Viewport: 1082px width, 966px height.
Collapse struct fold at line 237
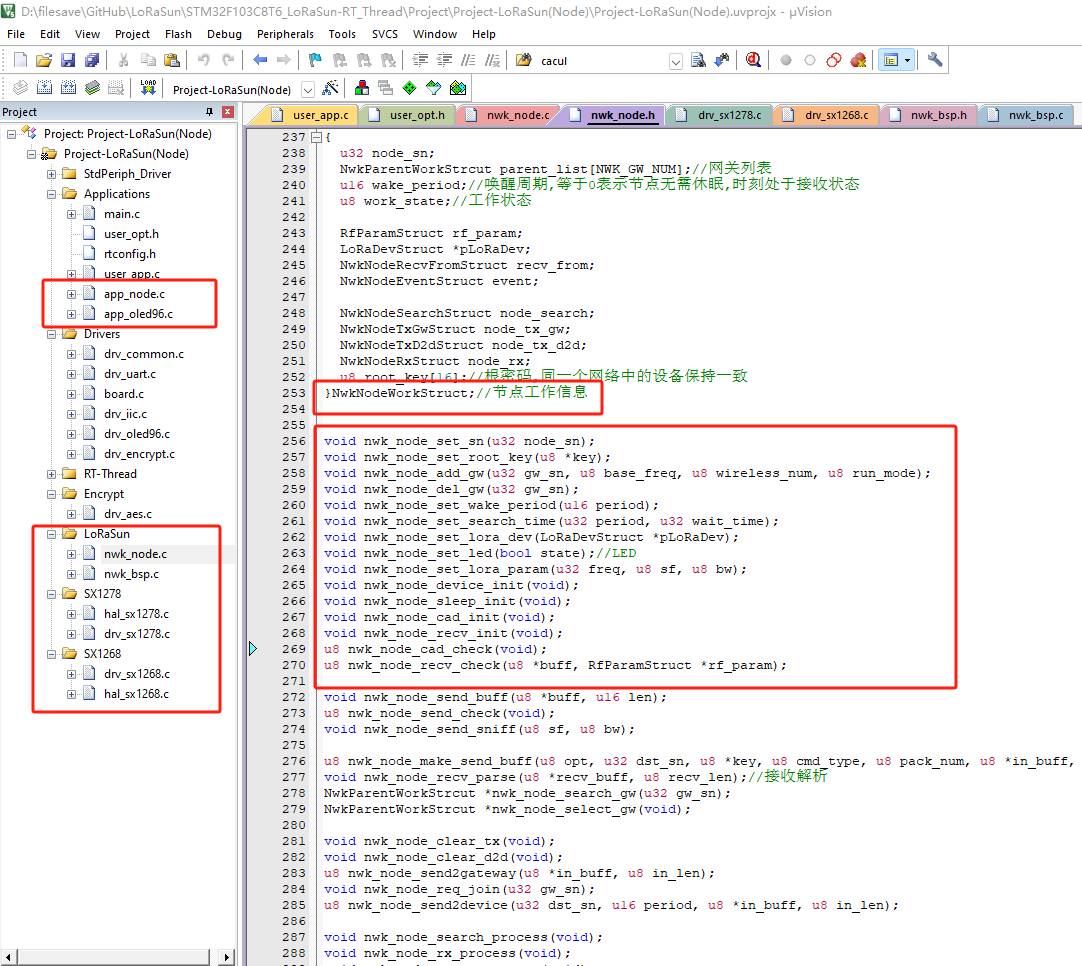tap(316, 137)
